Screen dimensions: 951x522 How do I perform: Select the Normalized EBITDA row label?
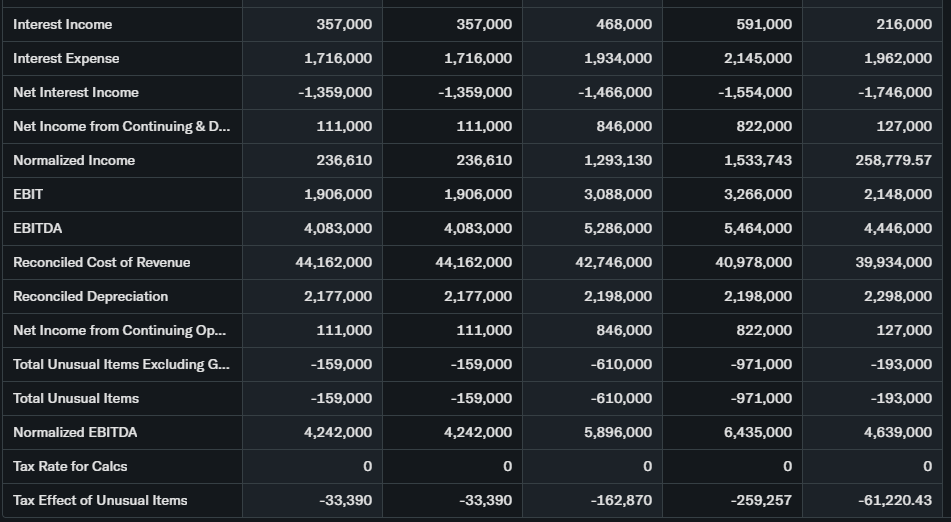click(75, 432)
